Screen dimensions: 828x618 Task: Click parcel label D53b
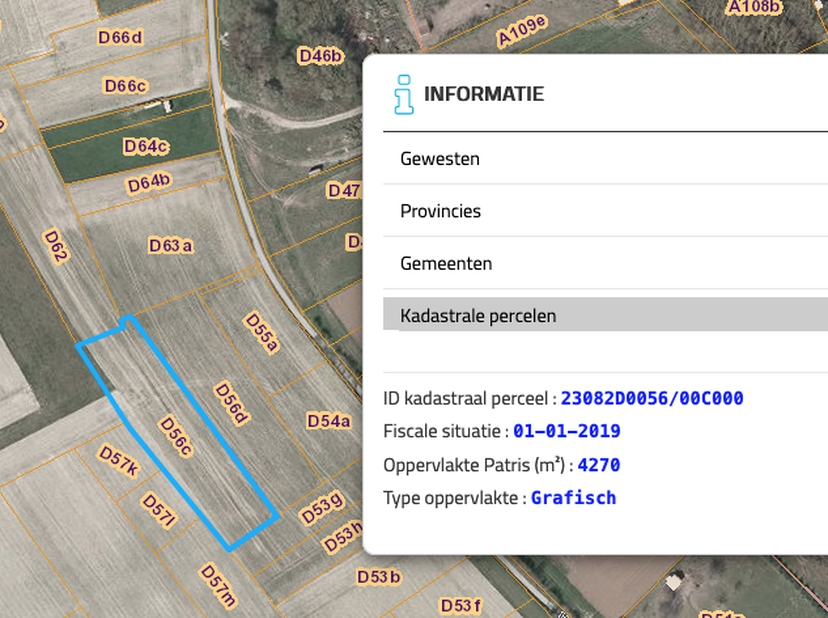click(x=378, y=577)
